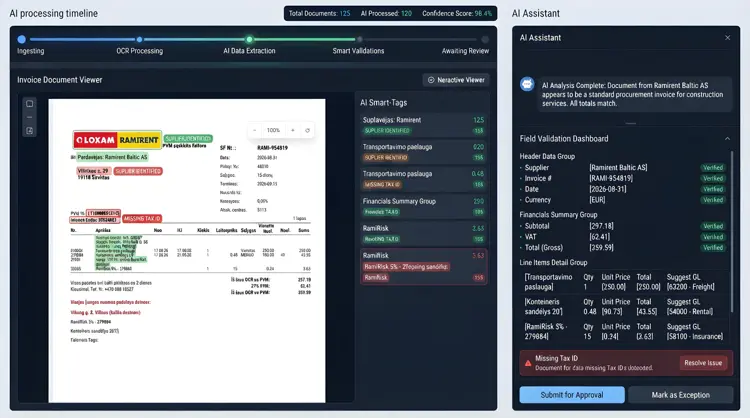Screen dimensions: 750x418
Task: Click the green Pardavėjas: Ramirent Baltic AS highlight
Action: pyautogui.click(x=112, y=157)
